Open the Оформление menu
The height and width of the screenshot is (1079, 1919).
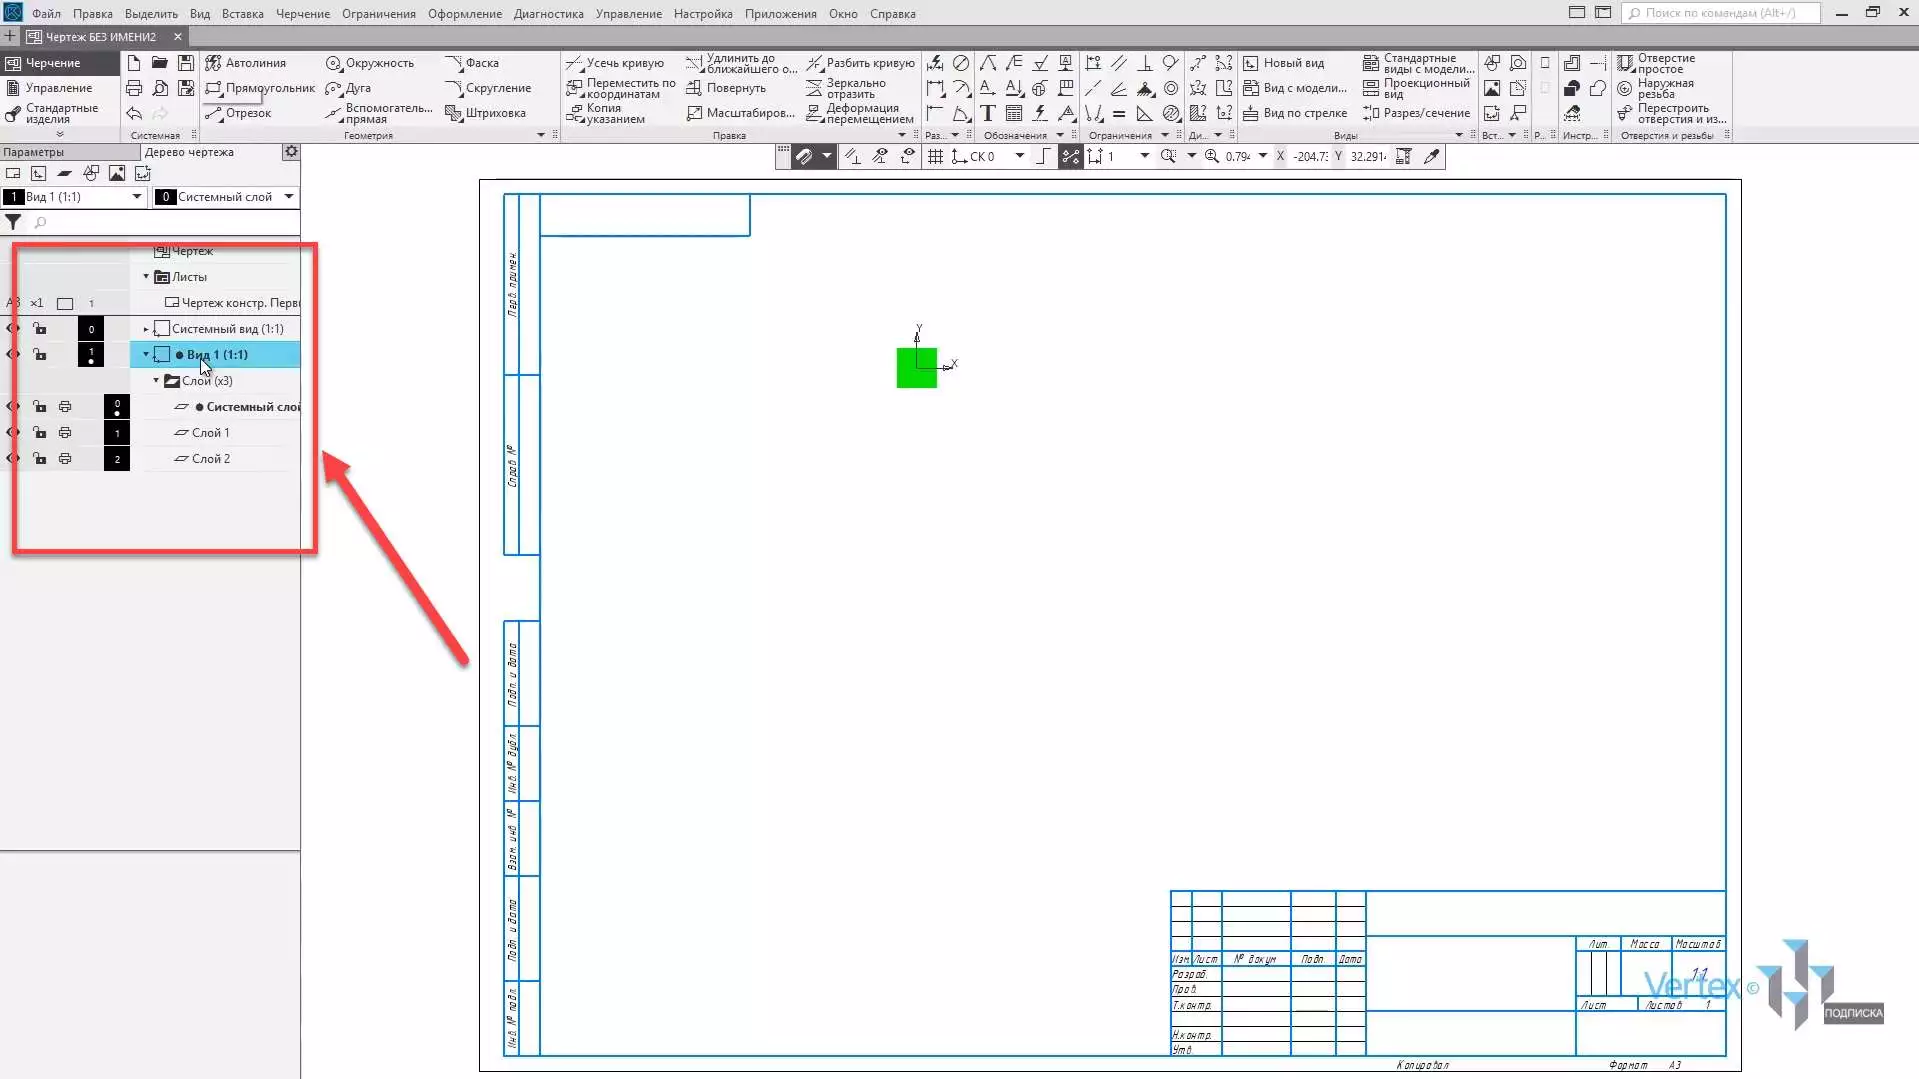coord(464,14)
